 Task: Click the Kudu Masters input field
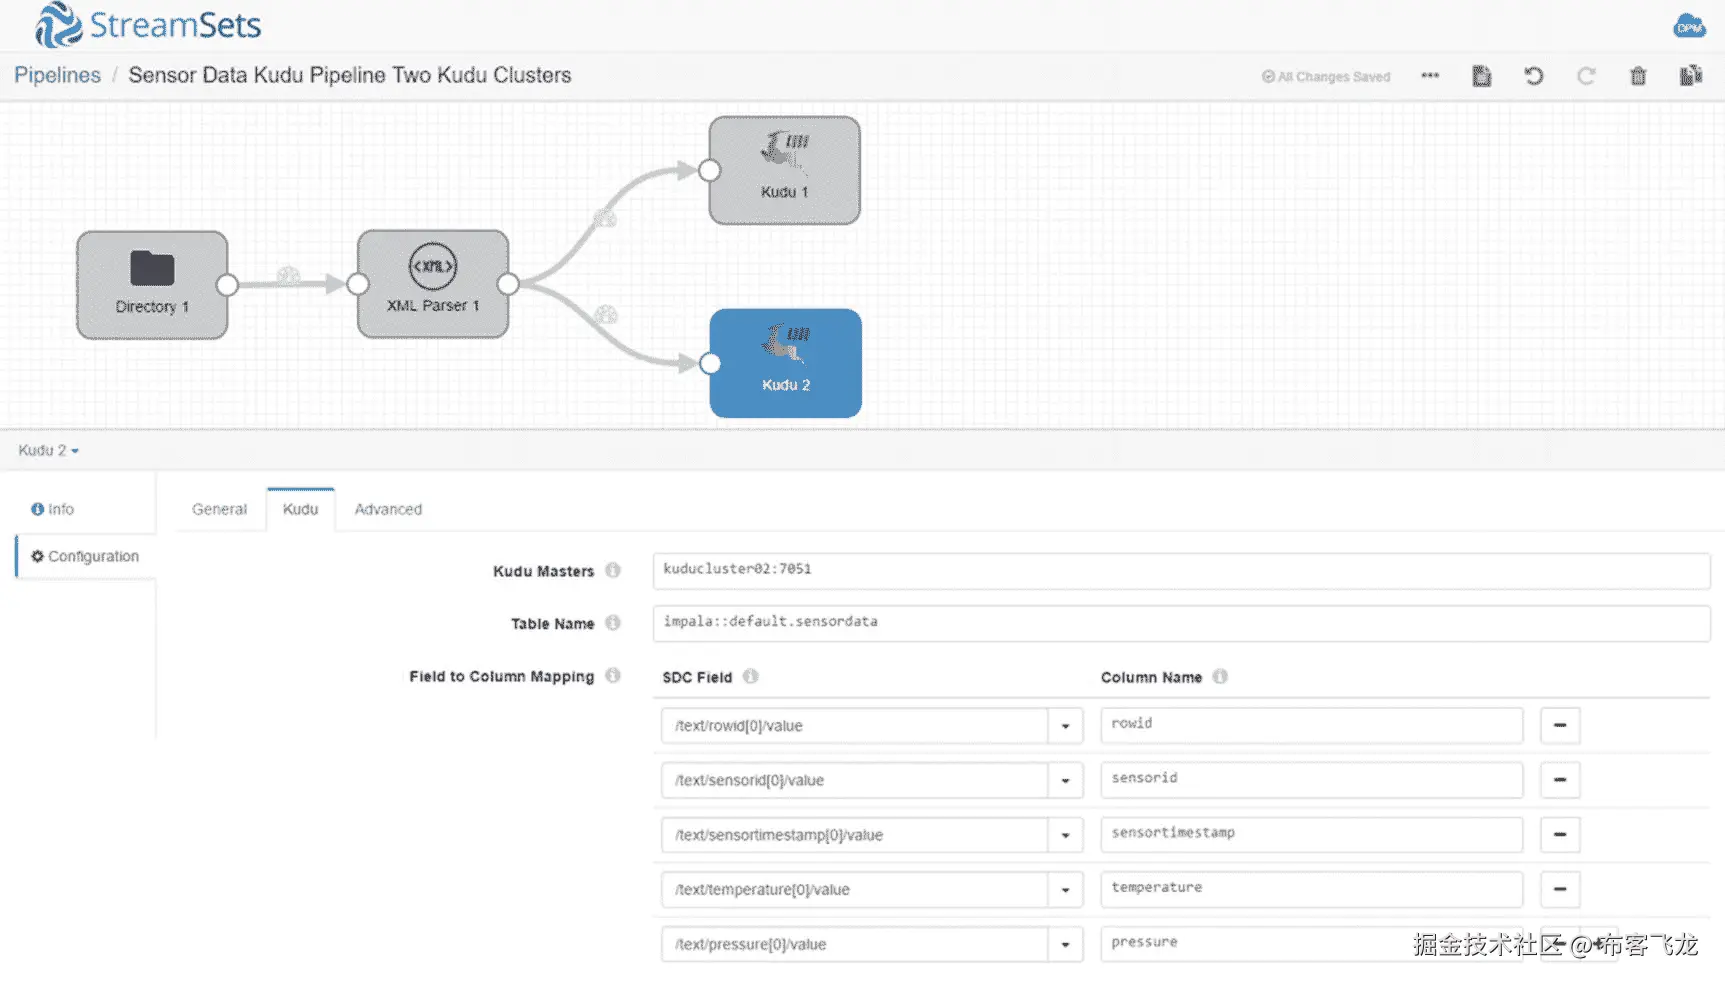click(x=1181, y=570)
